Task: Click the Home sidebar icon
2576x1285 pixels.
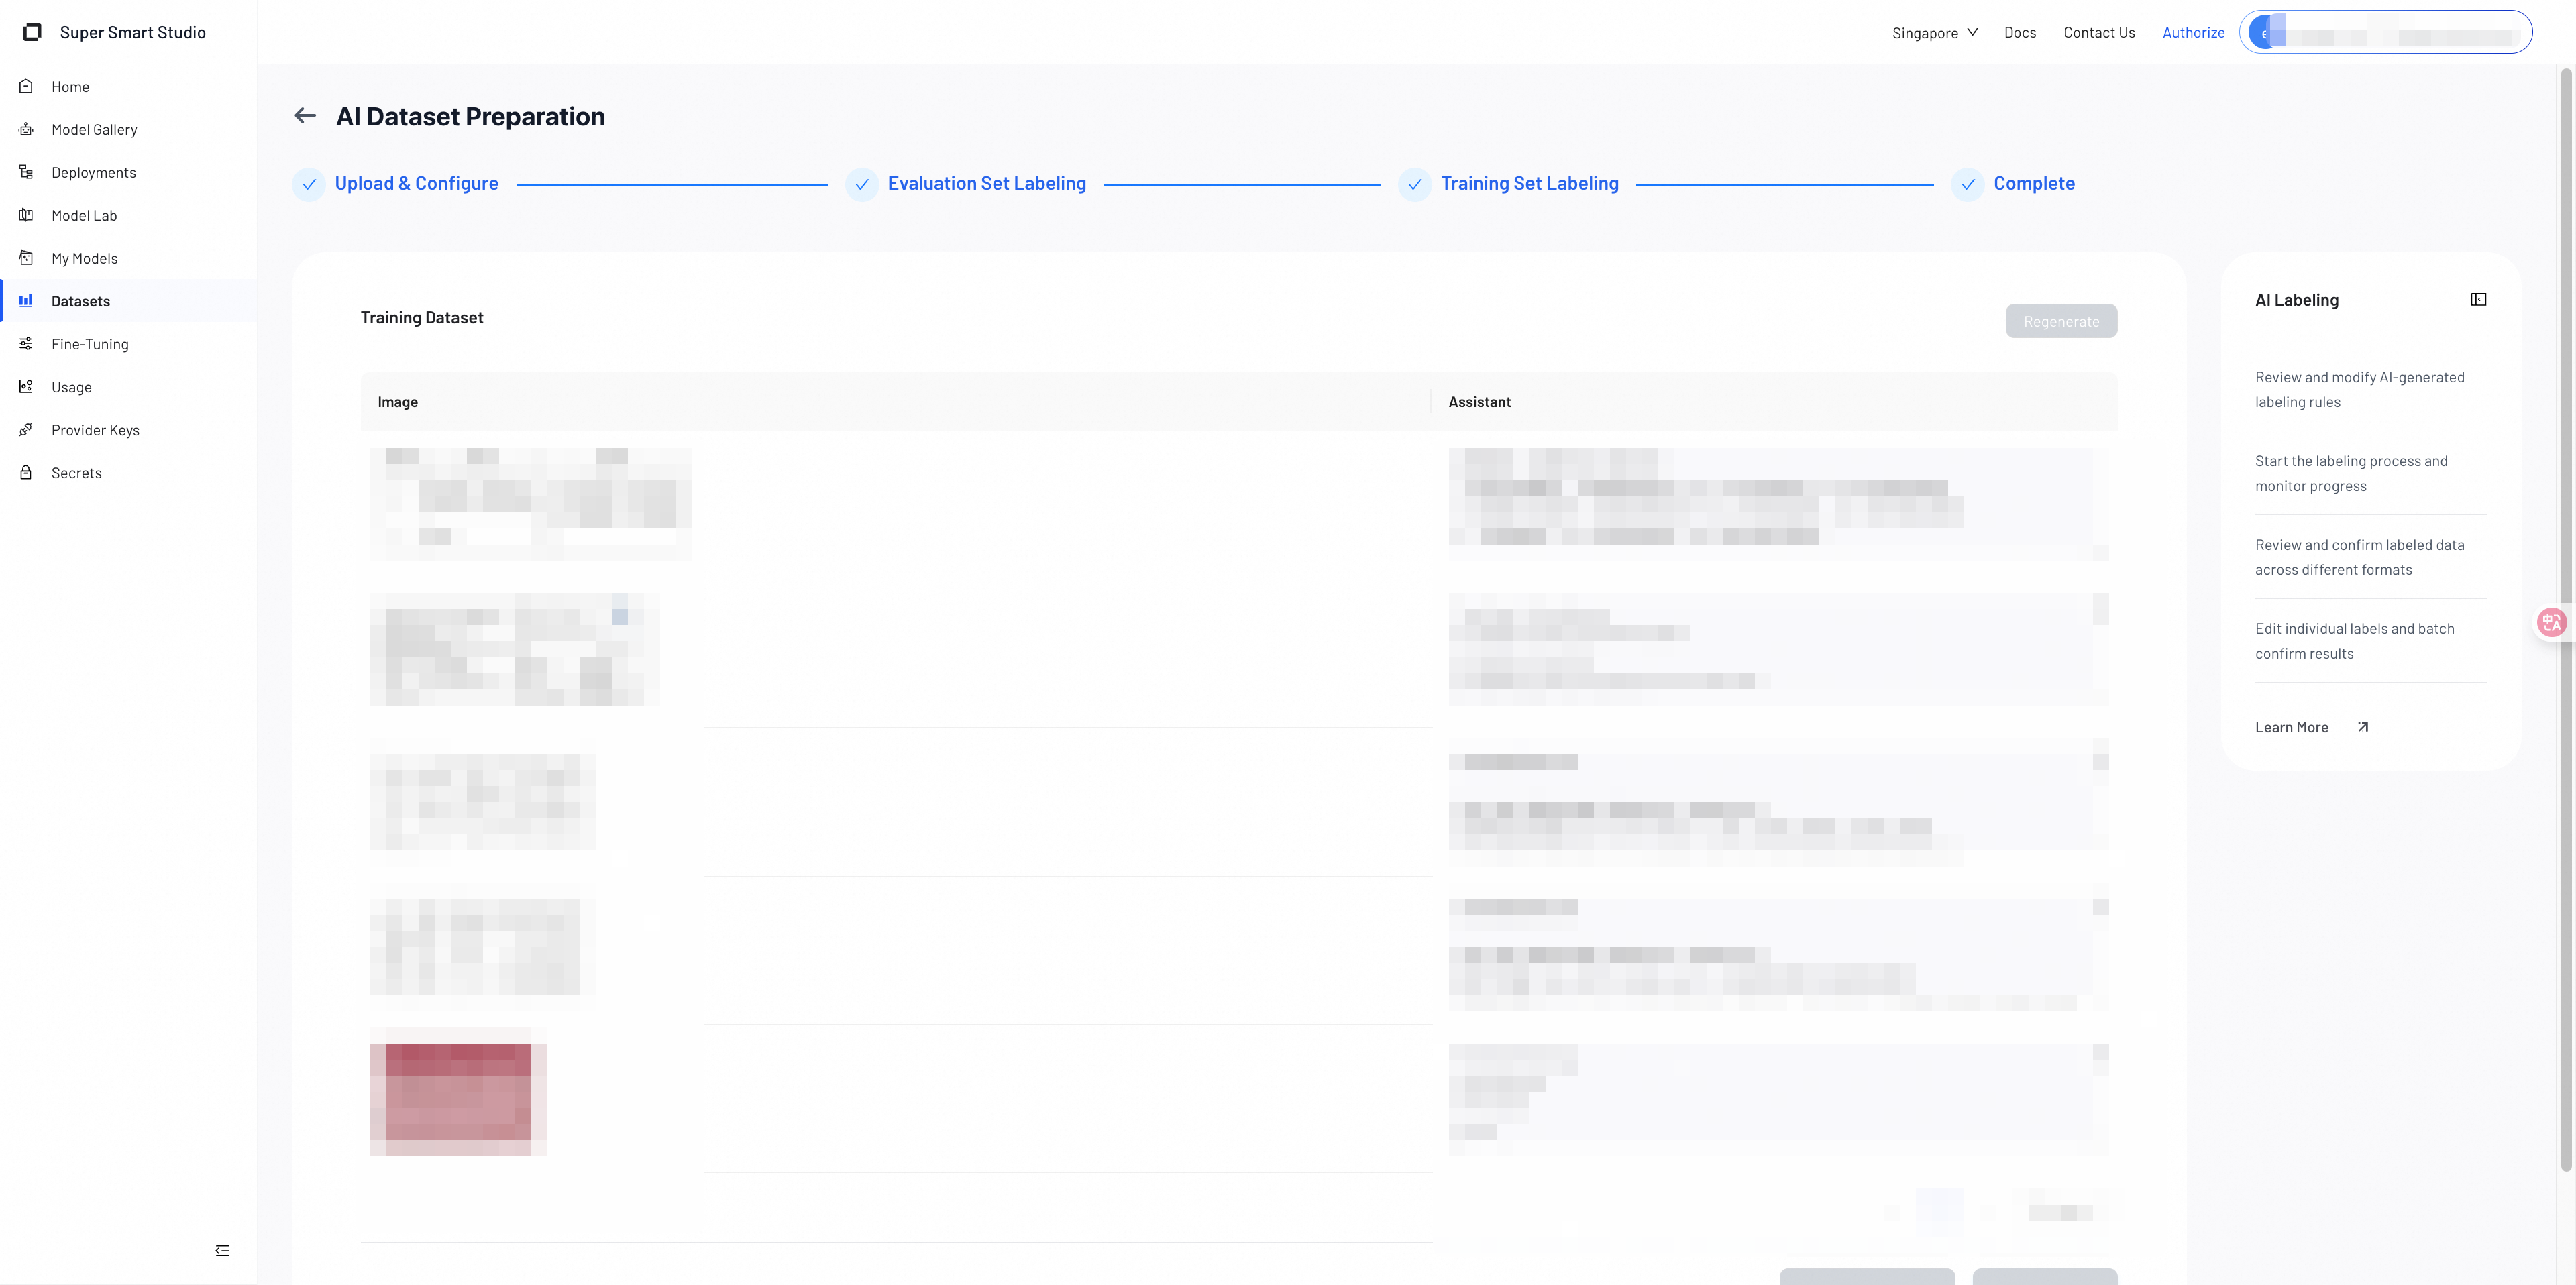Action: tap(26, 86)
